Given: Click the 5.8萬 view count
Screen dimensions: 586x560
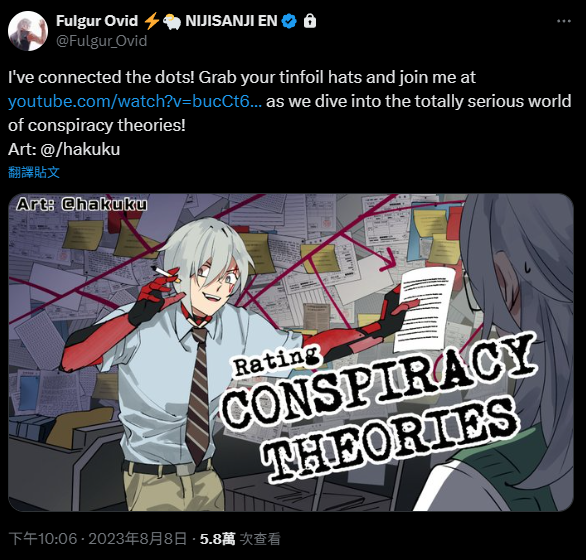Looking at the screenshot, I should click(218, 539).
